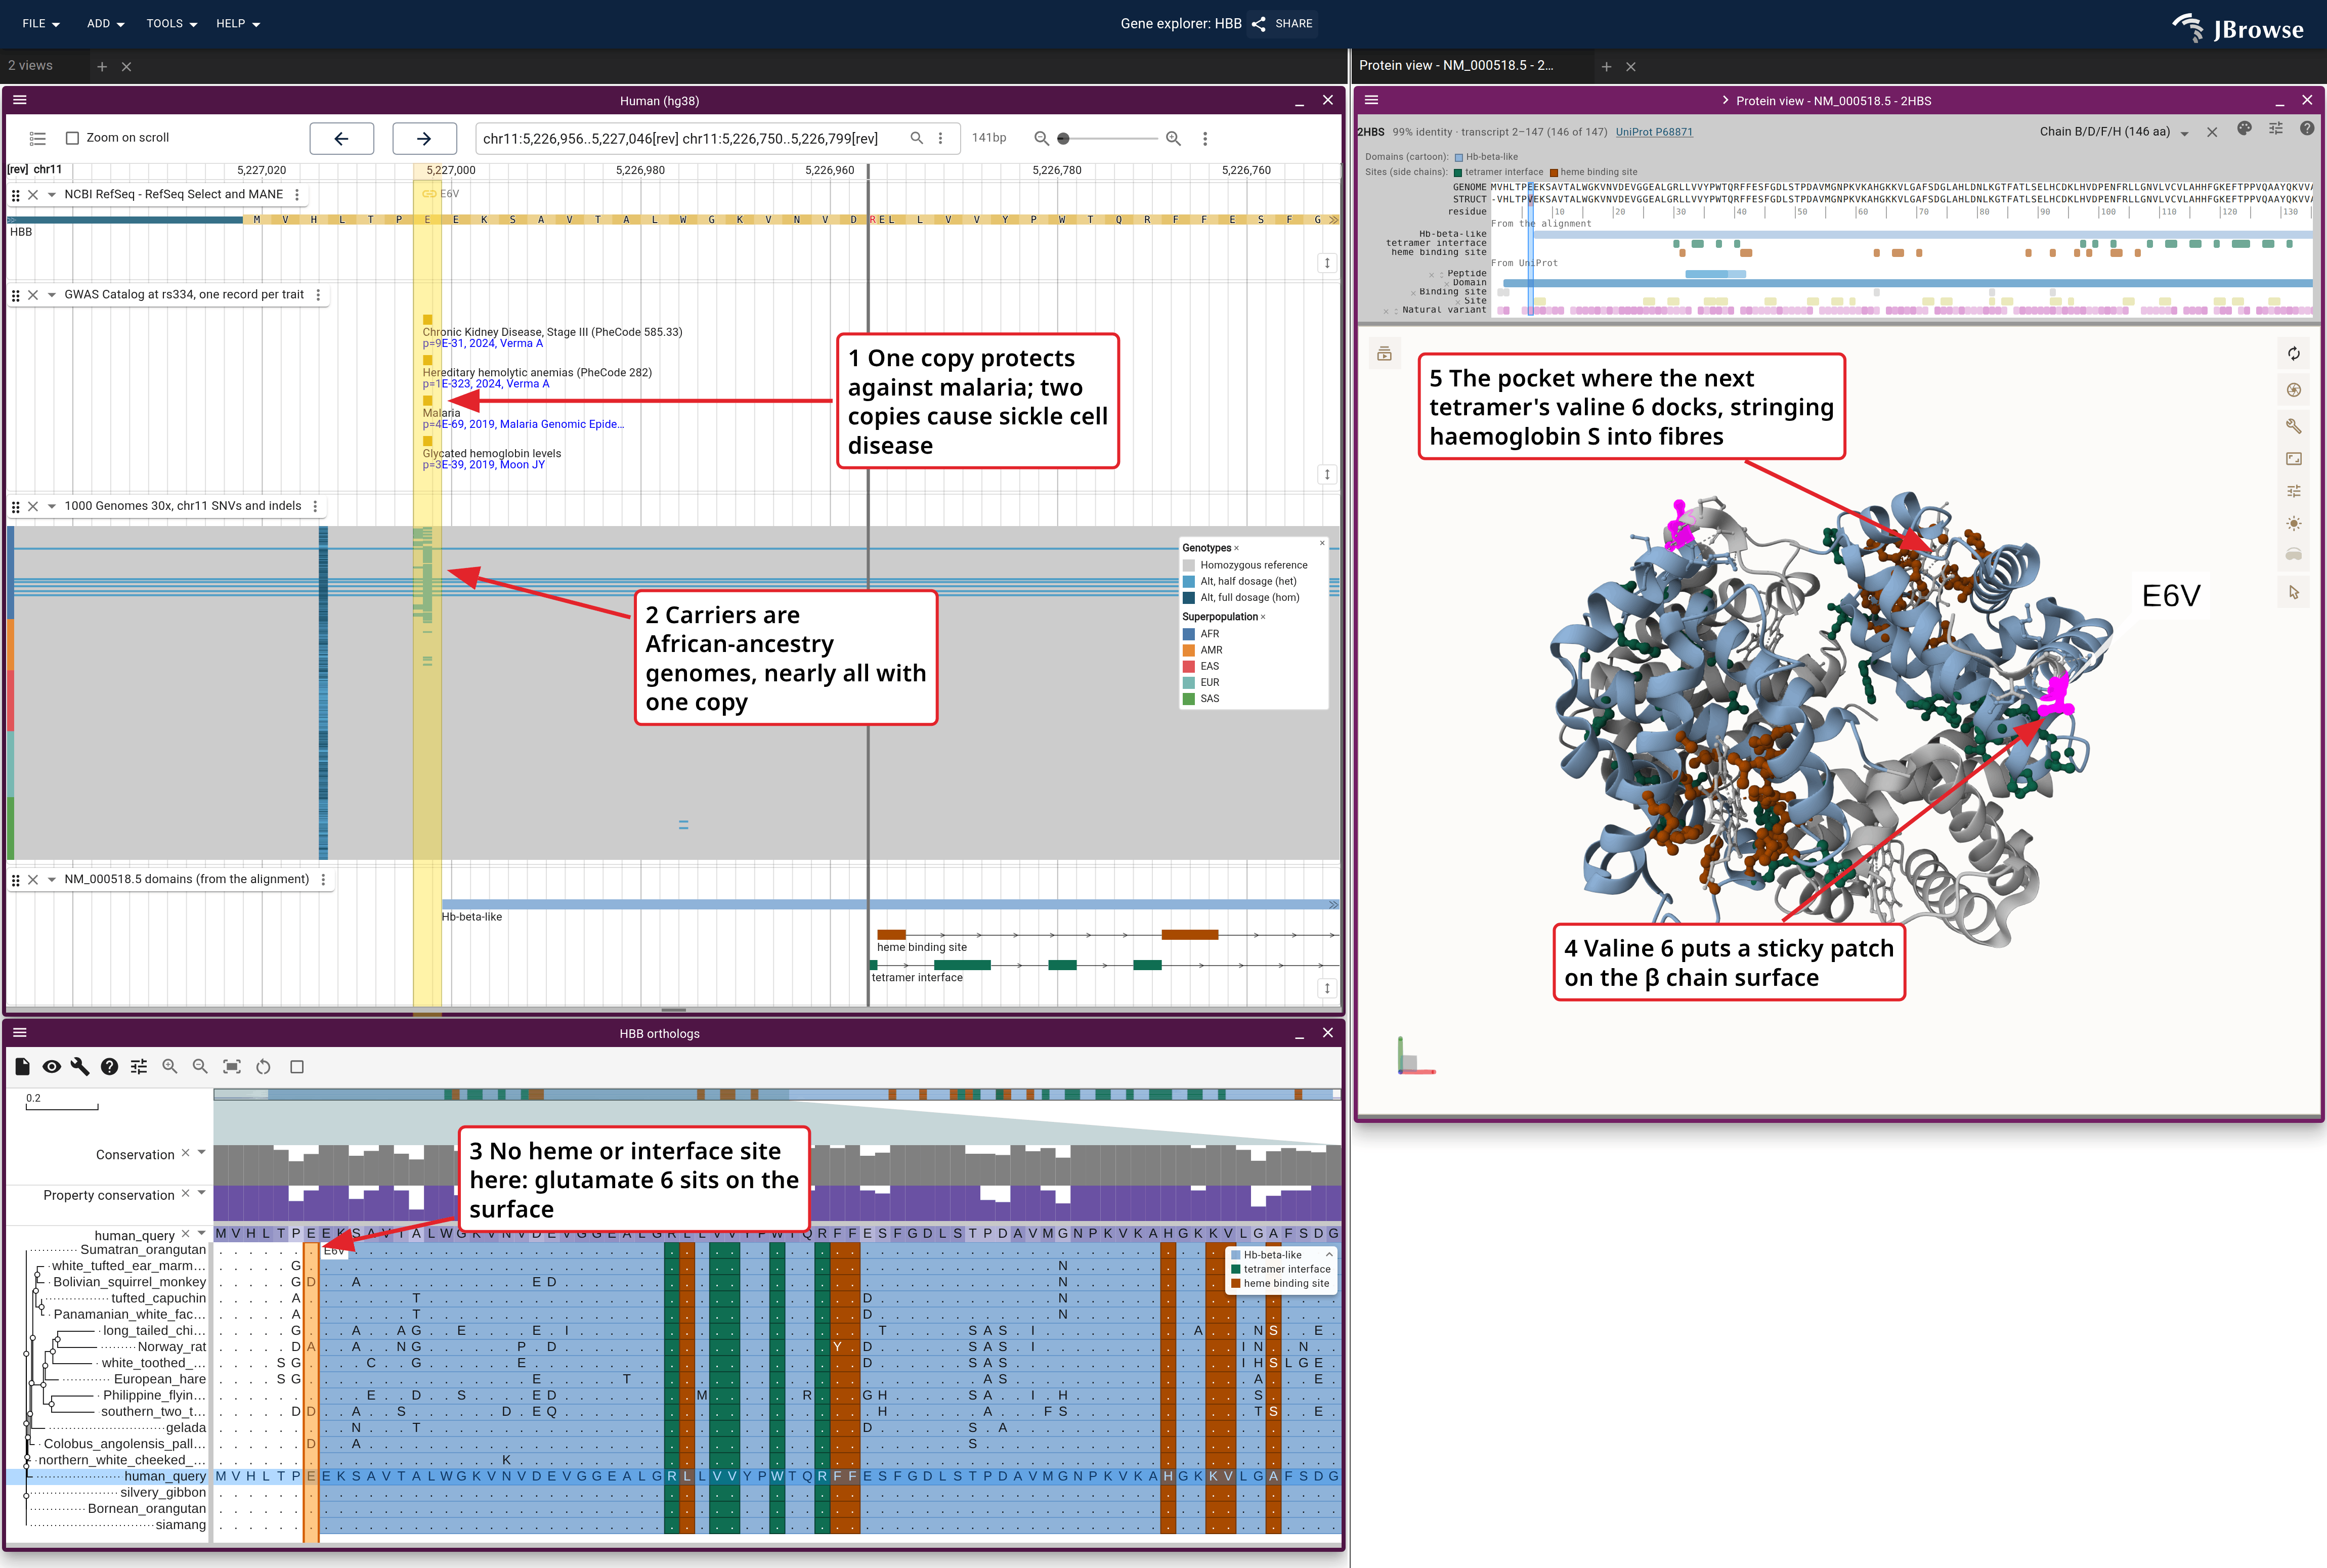The height and width of the screenshot is (1568, 2327).
Task: Open Protein view settings sliders icon
Action: pyautogui.click(x=2275, y=129)
